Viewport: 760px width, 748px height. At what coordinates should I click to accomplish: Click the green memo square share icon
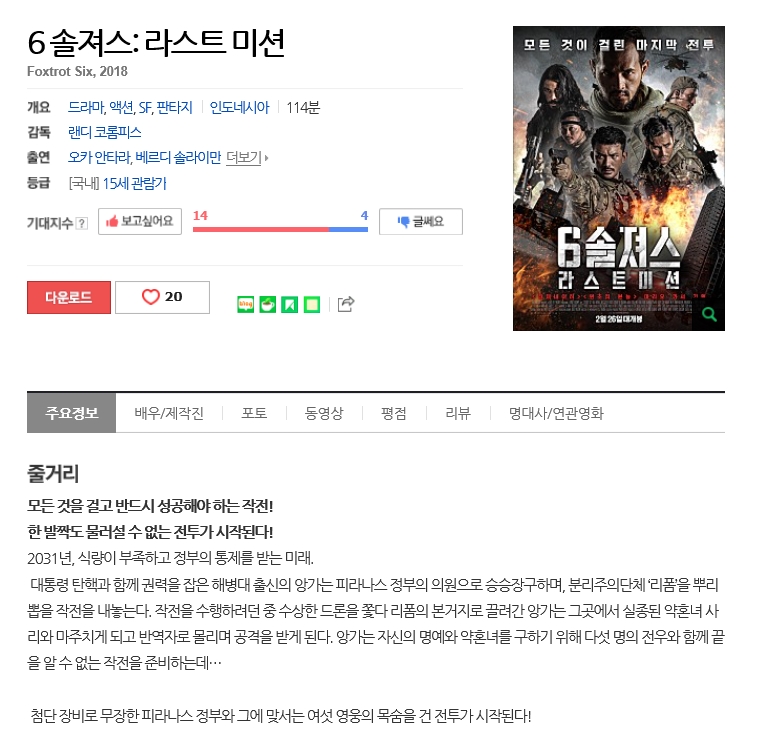[x=312, y=304]
